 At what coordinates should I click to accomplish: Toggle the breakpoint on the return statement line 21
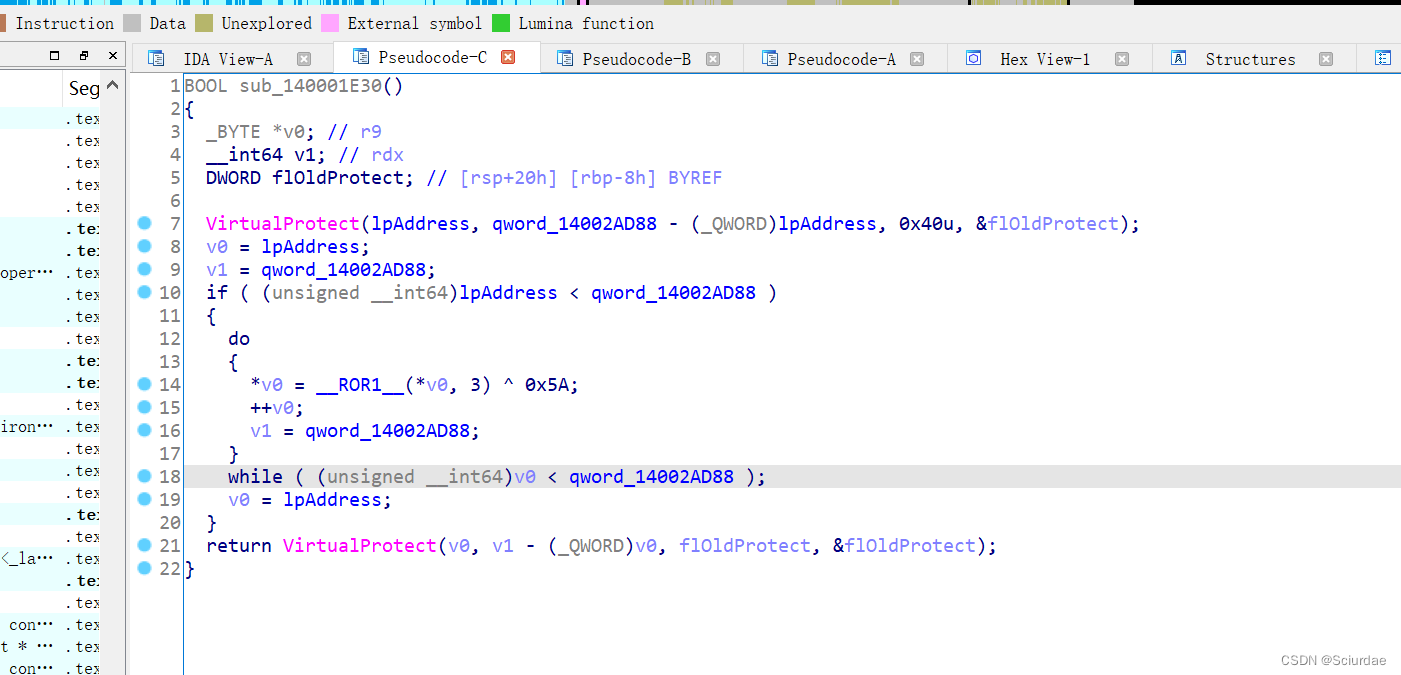145,545
